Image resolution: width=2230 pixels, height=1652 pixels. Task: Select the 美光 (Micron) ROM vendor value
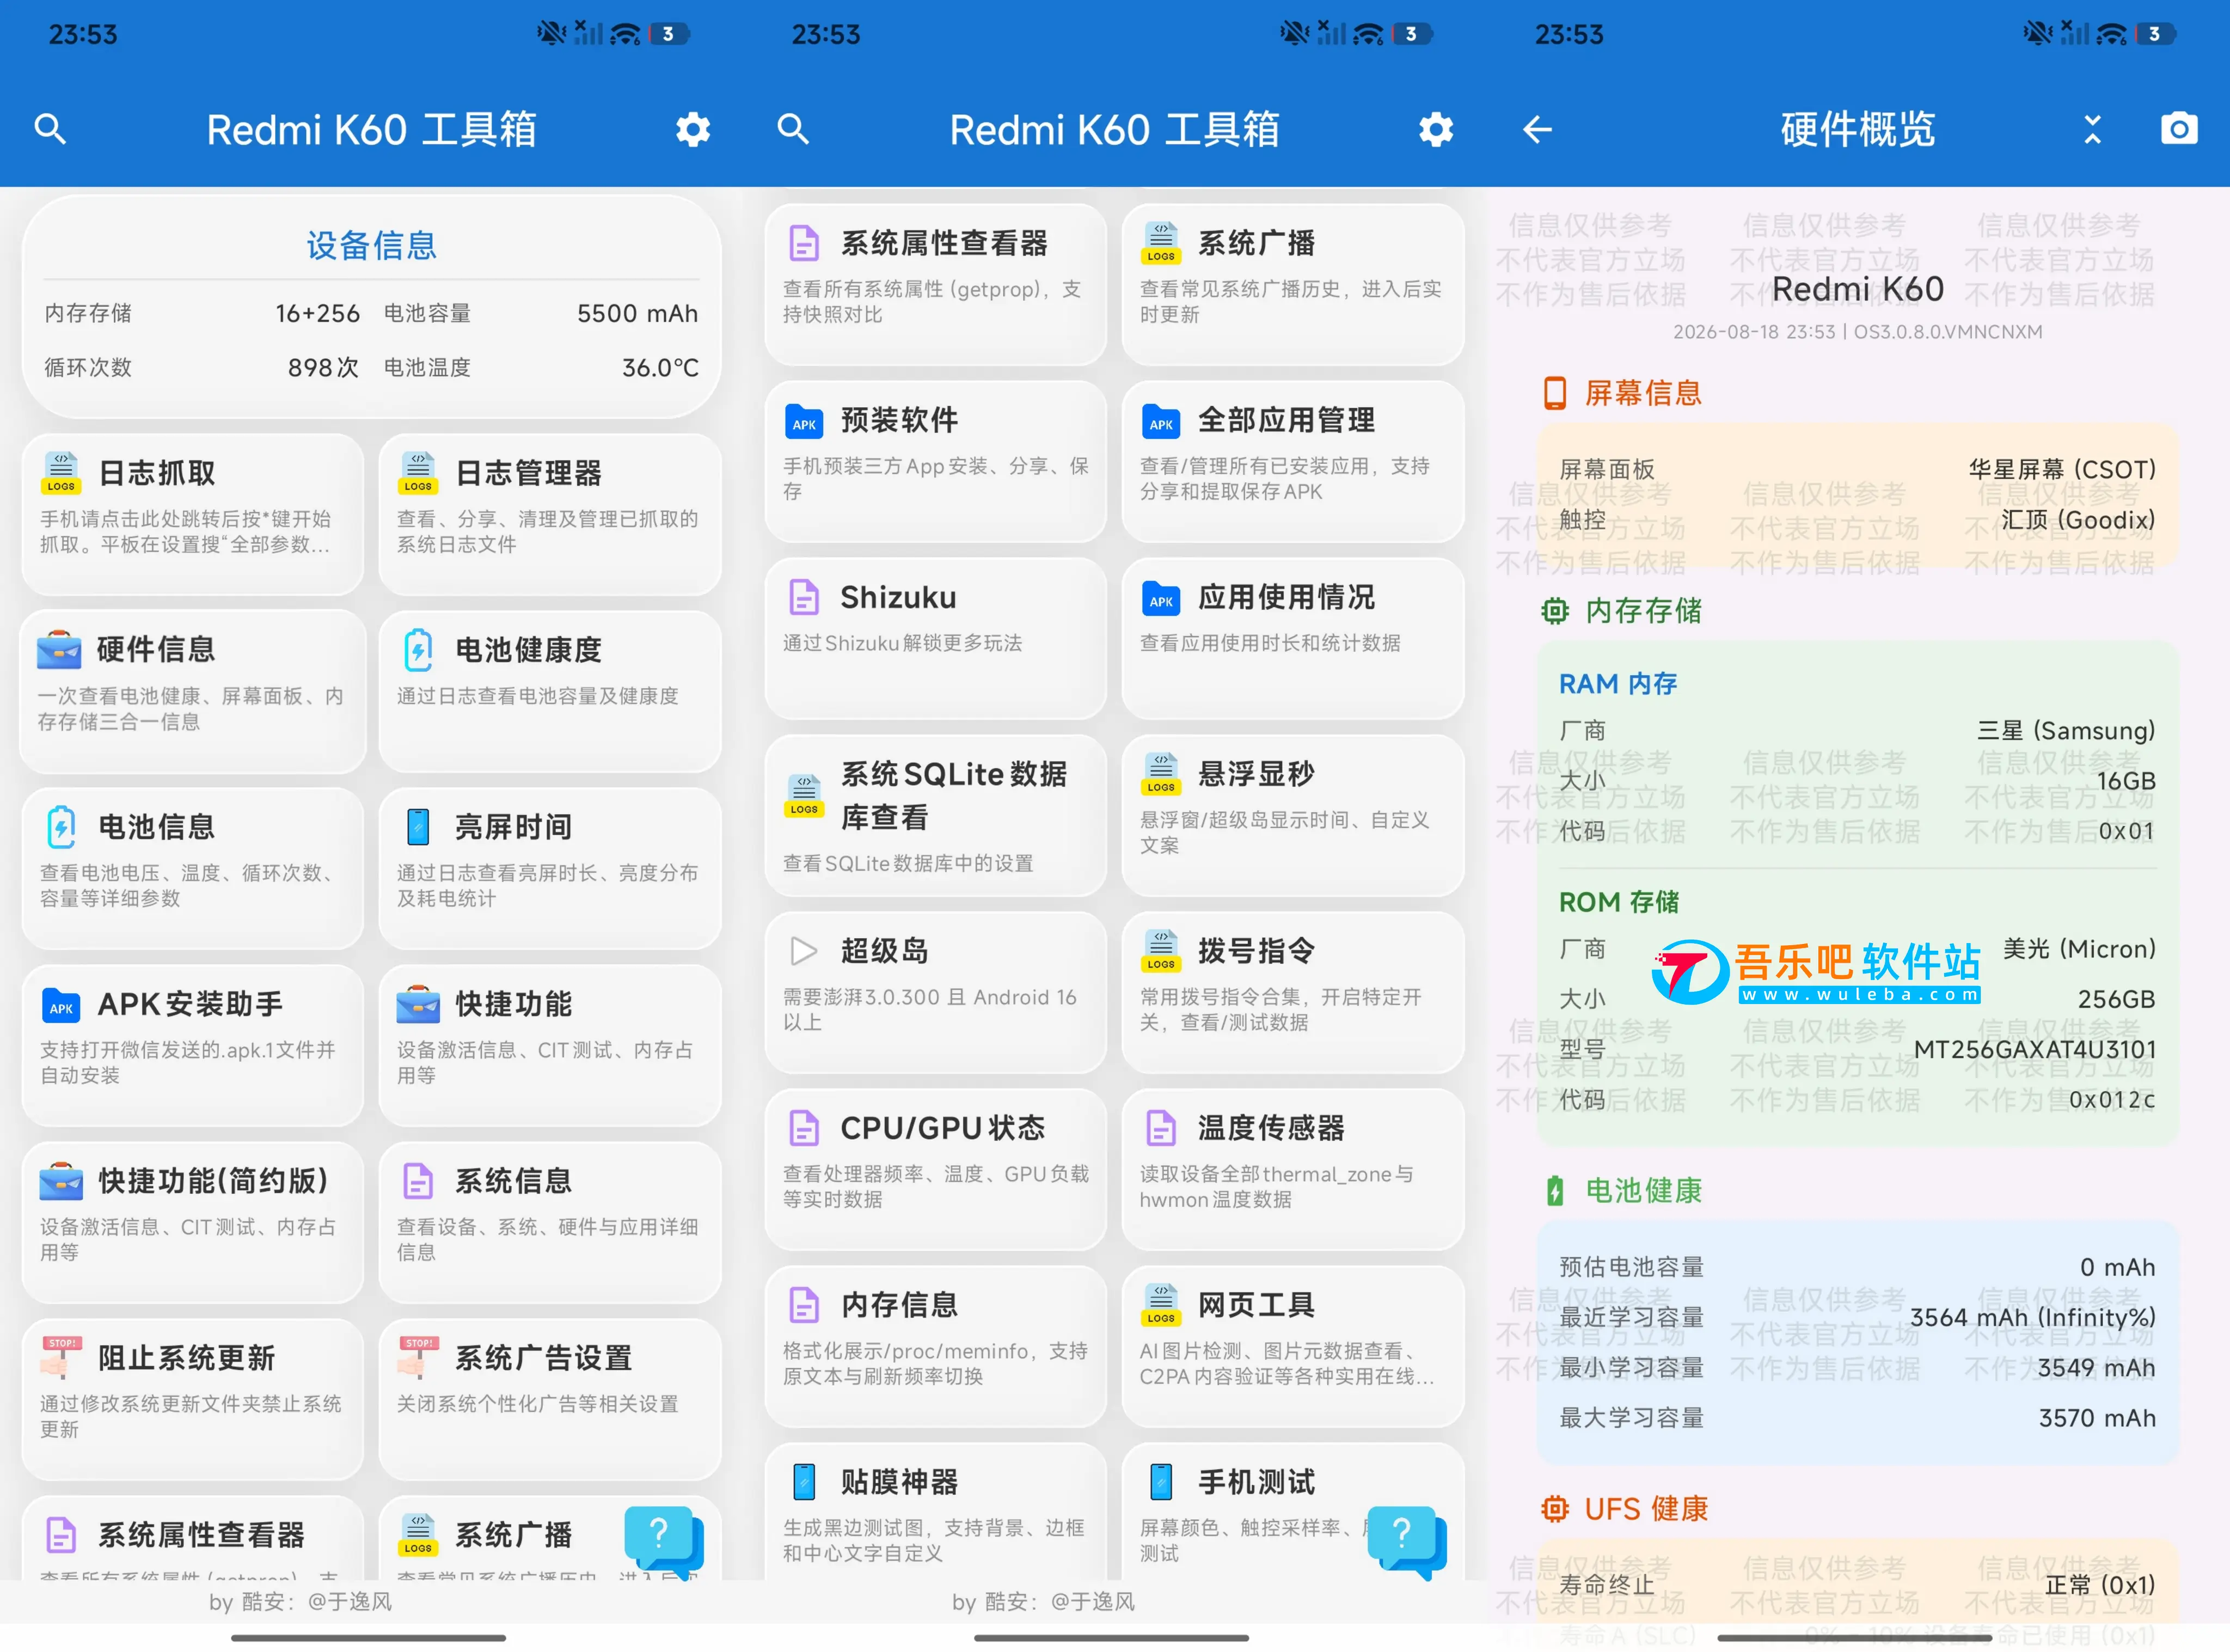click(2079, 949)
